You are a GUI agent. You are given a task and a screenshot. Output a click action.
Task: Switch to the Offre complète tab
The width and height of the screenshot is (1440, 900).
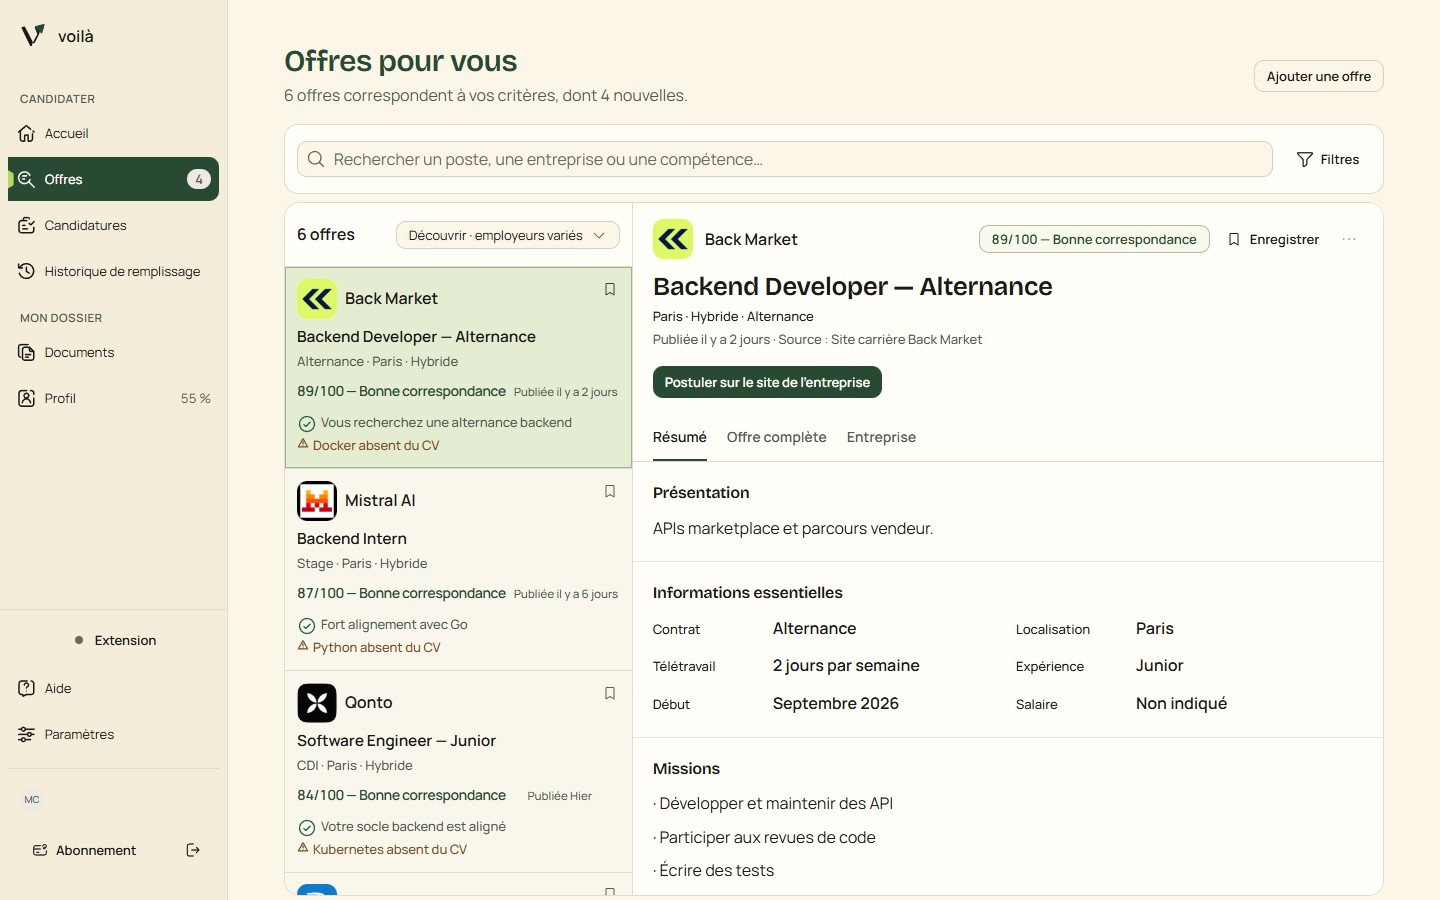(x=776, y=437)
